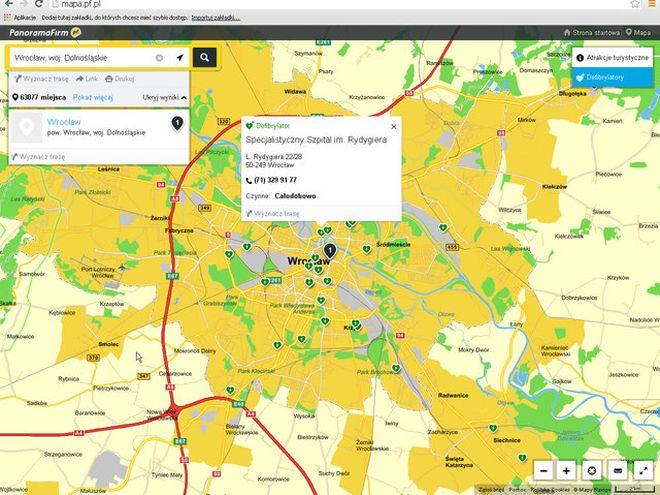The image size is (660, 495).
Task: Go back in browser
Action: [x=8, y=4]
